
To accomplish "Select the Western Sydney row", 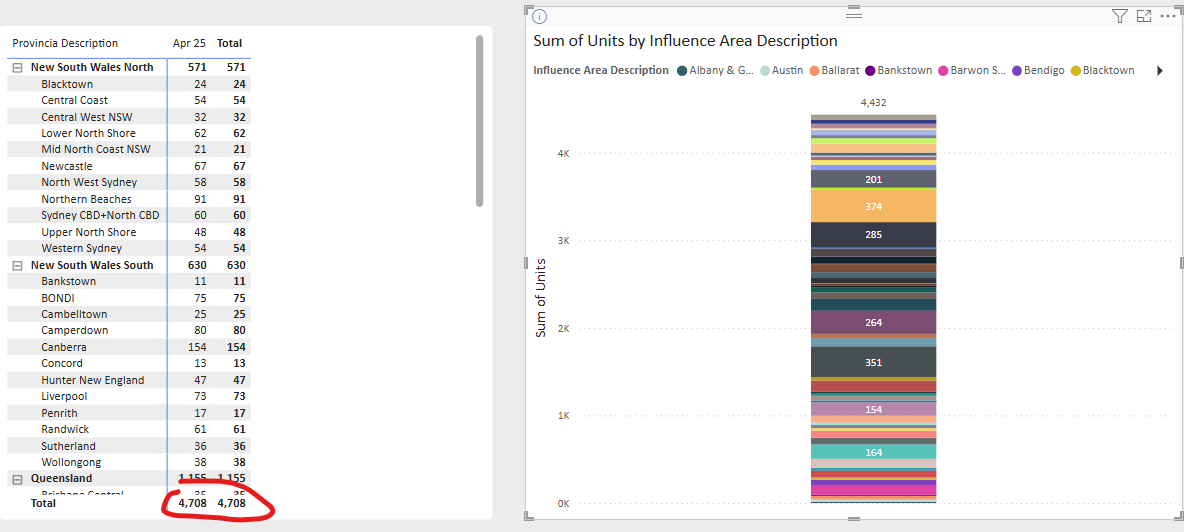I will (x=129, y=248).
